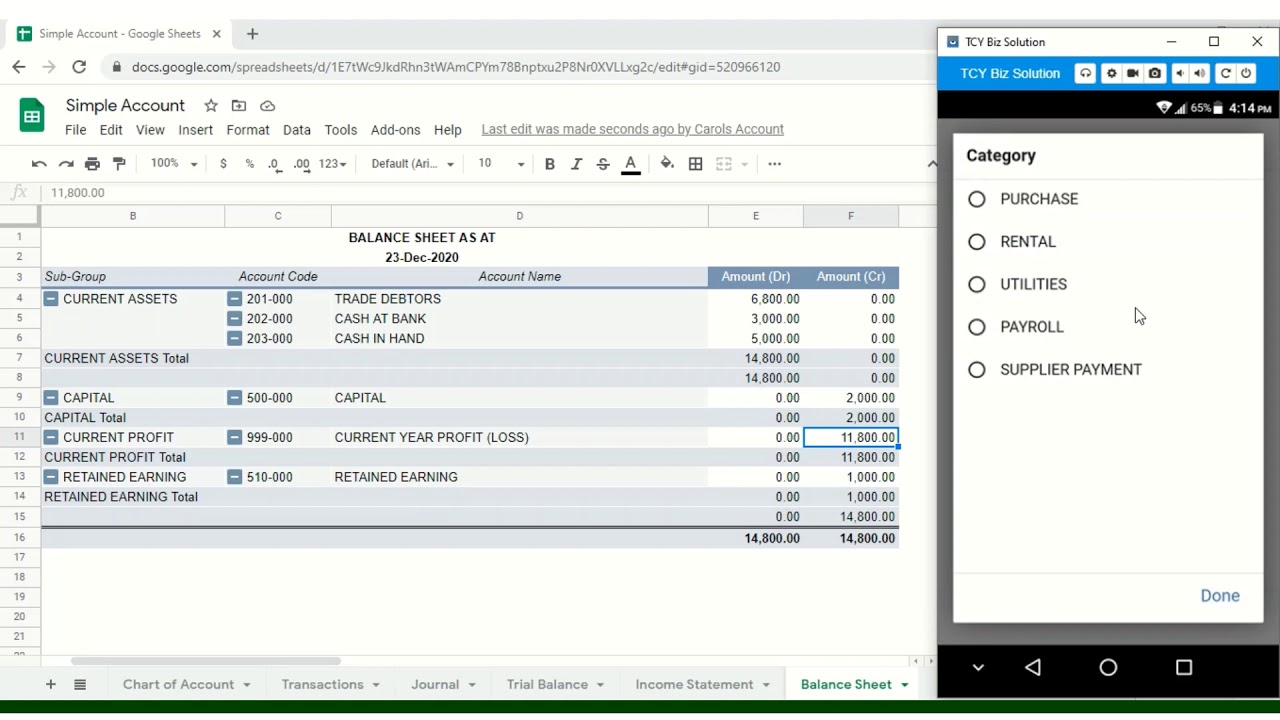Start emulator video recording

pos(1133,73)
